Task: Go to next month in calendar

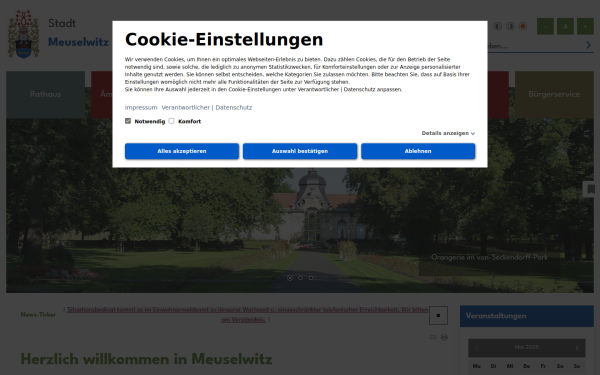Action: [x=577, y=348]
